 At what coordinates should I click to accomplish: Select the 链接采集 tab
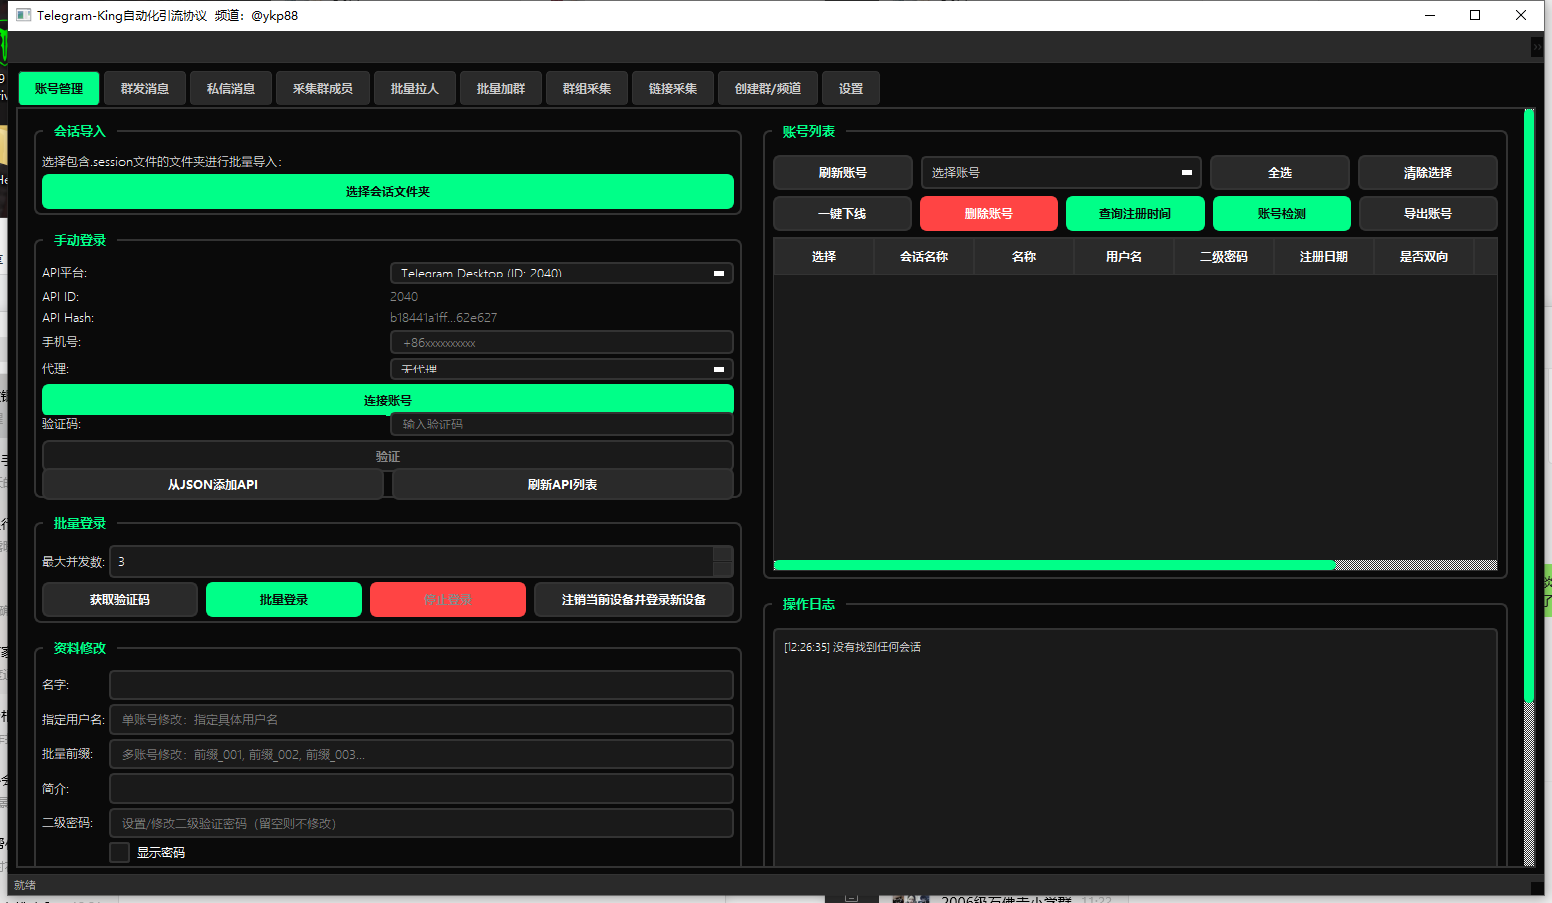coord(673,89)
